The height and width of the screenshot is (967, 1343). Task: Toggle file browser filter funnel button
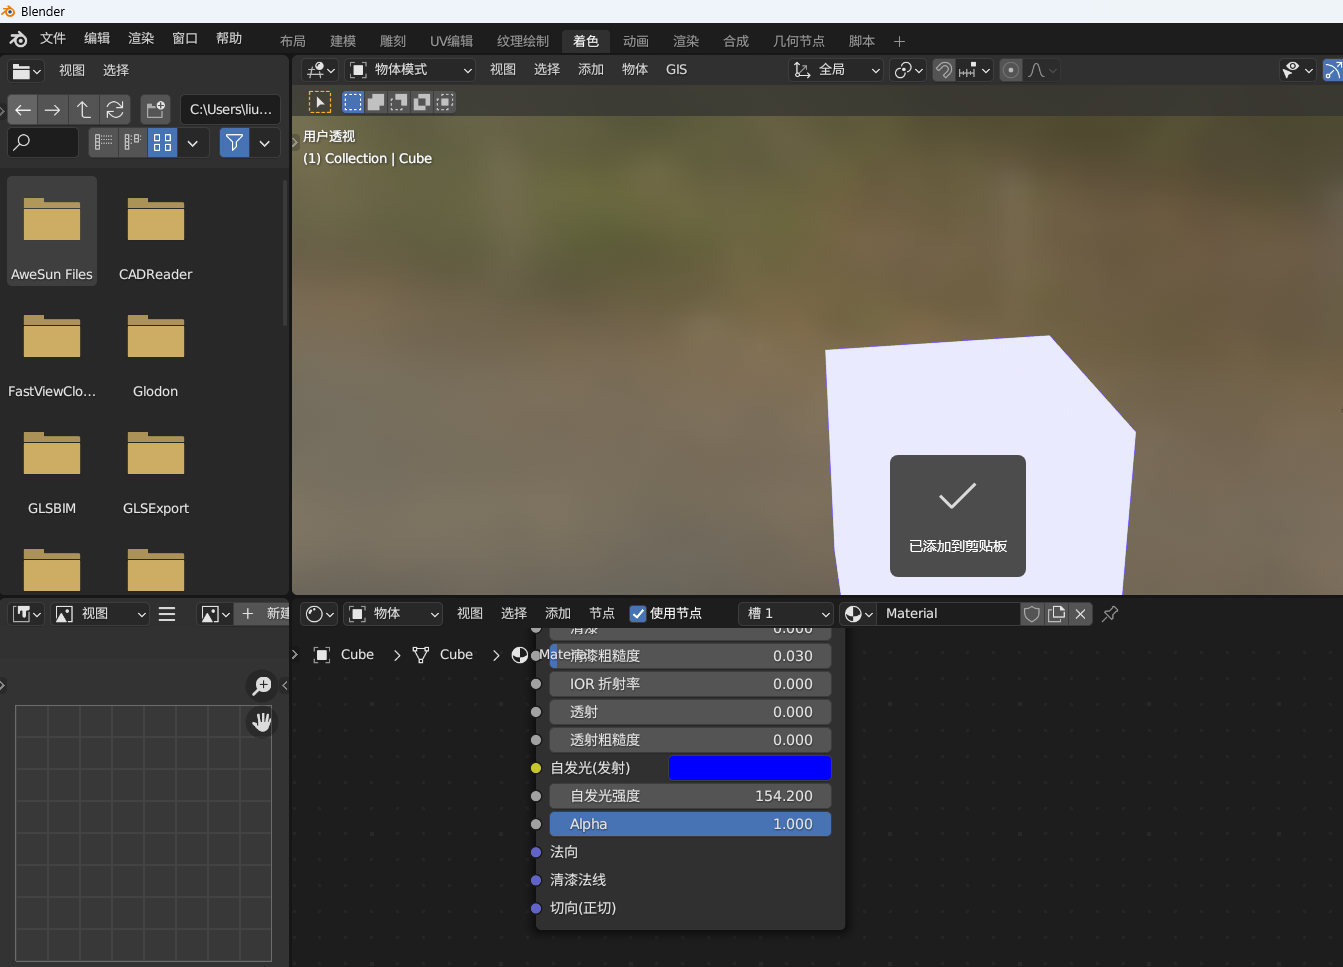(x=234, y=142)
